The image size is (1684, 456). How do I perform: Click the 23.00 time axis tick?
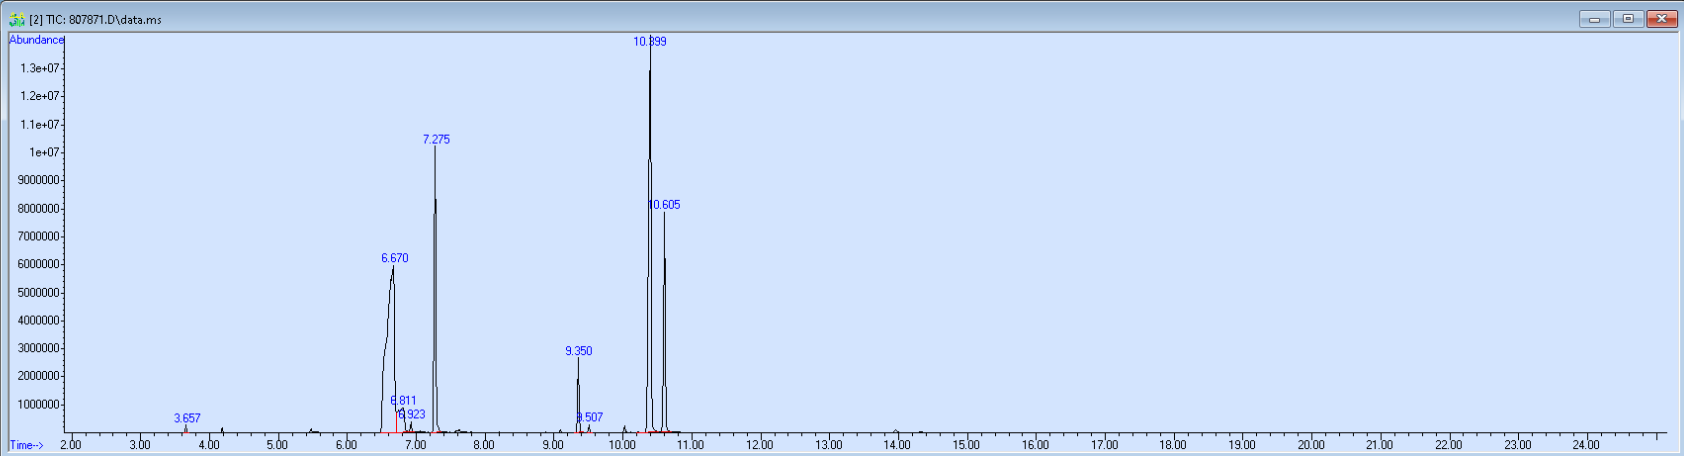1518,445
